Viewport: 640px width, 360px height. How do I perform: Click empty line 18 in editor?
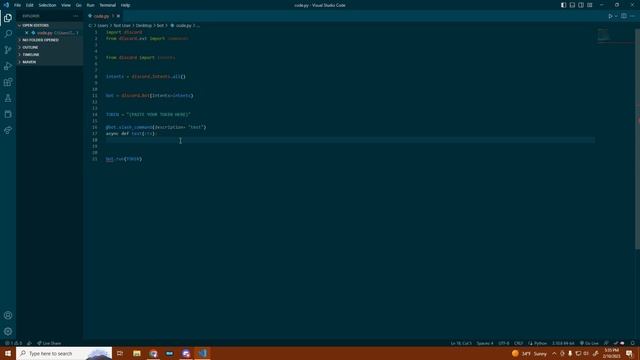[x=350, y=140]
